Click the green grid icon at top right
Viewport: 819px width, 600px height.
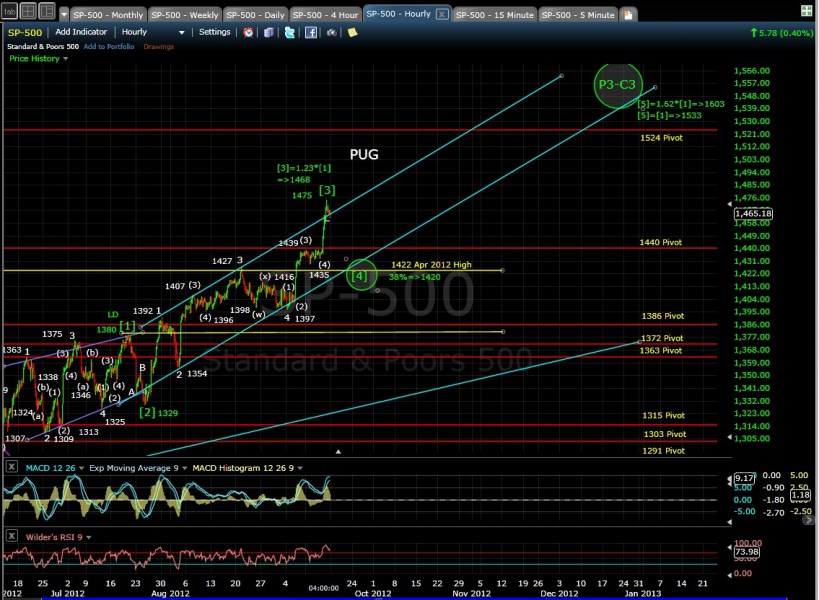point(806,11)
